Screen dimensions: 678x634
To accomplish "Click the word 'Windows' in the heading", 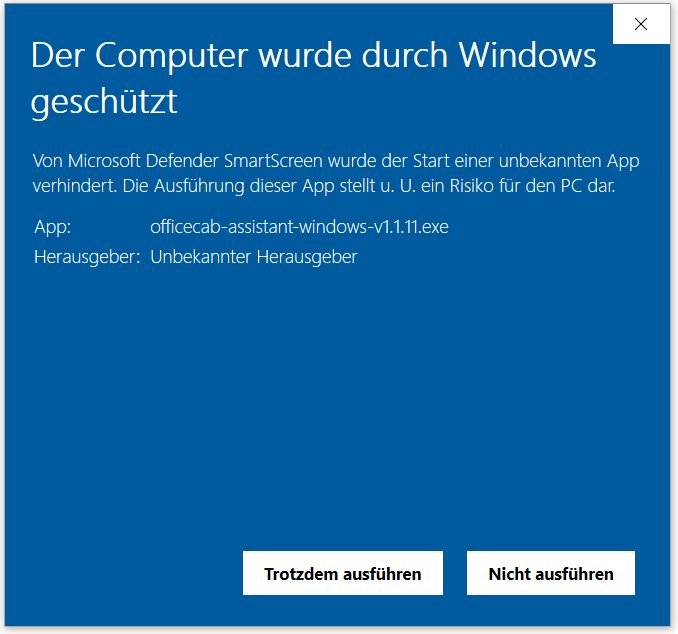I will tap(528, 56).
